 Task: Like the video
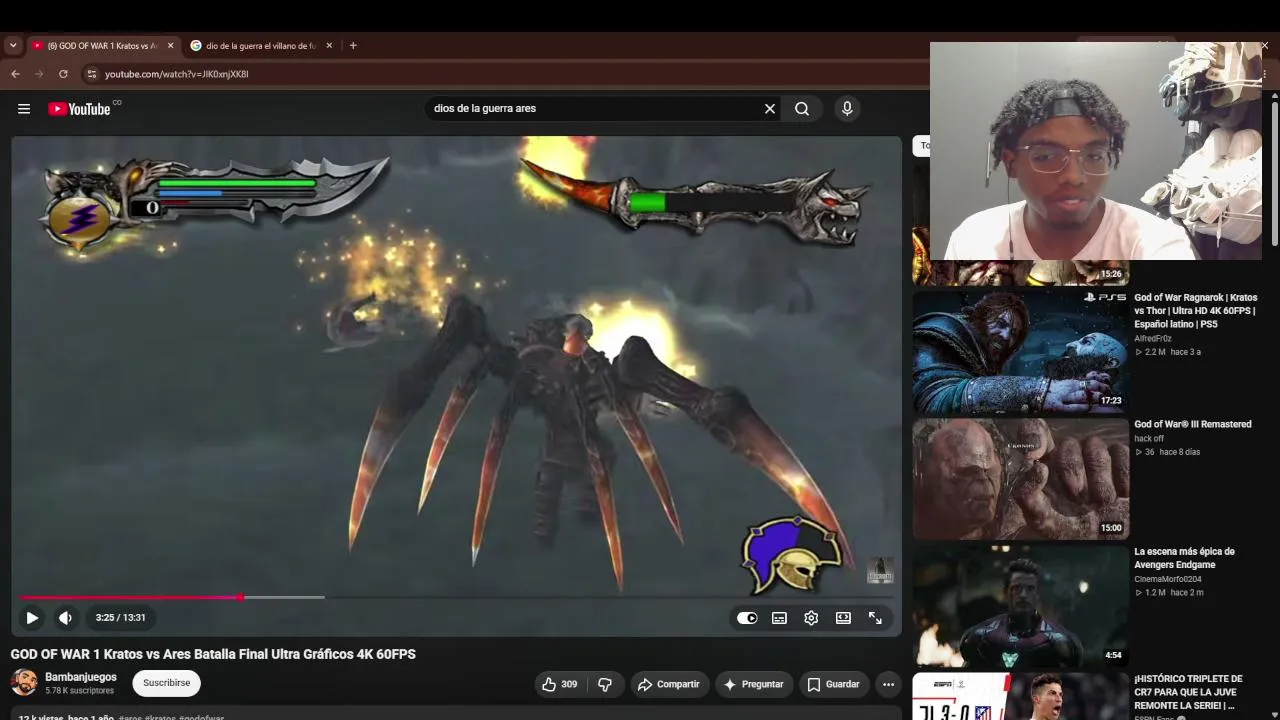[x=560, y=684]
